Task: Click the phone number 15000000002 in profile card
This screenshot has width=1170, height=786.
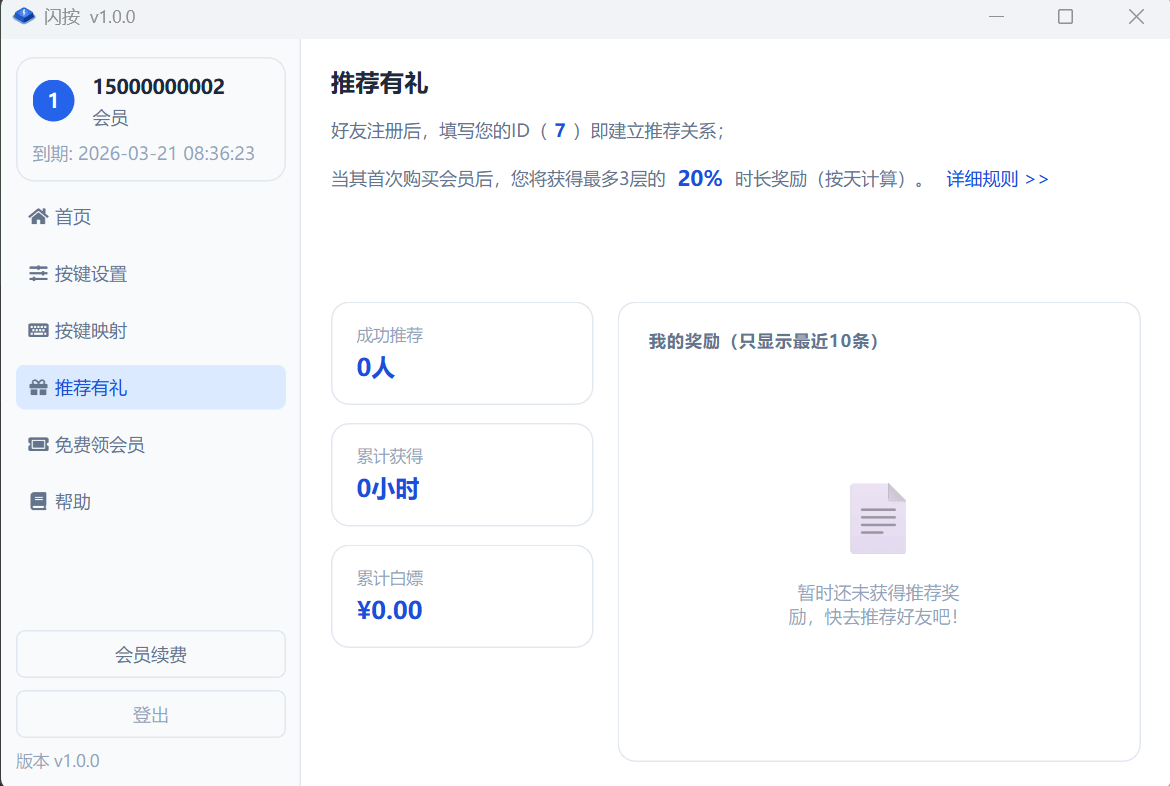Action: click(159, 87)
